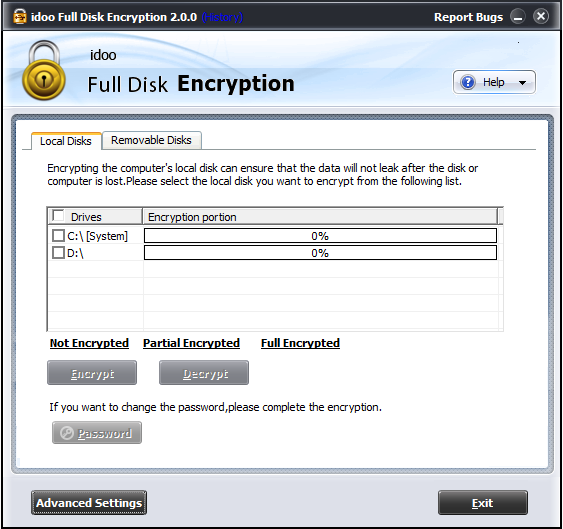The image size is (563, 529).
Task: Open Advanced Settings
Action: [x=89, y=502]
